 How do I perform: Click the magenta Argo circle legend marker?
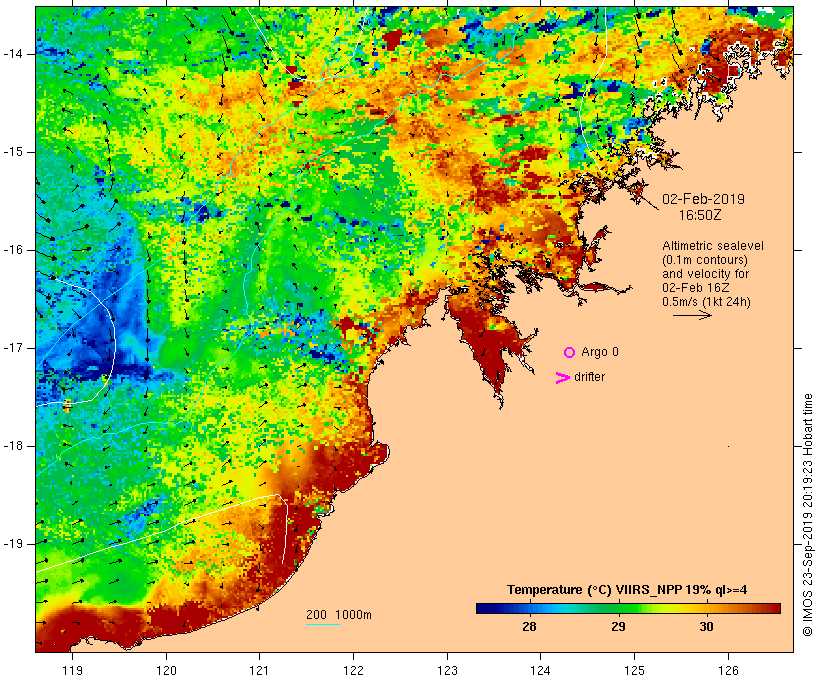(570, 353)
